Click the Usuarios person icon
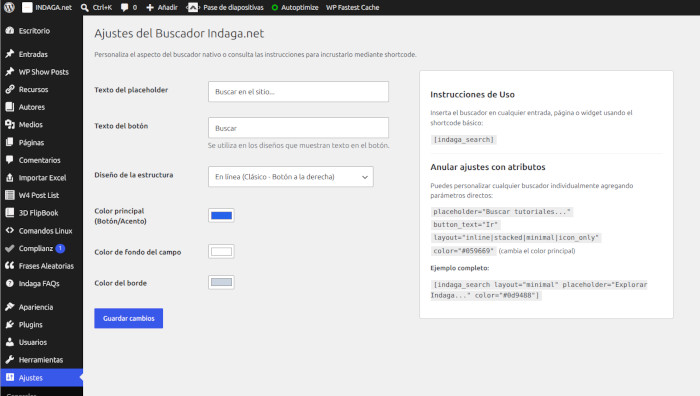This screenshot has height=396, width=700. tap(10, 342)
